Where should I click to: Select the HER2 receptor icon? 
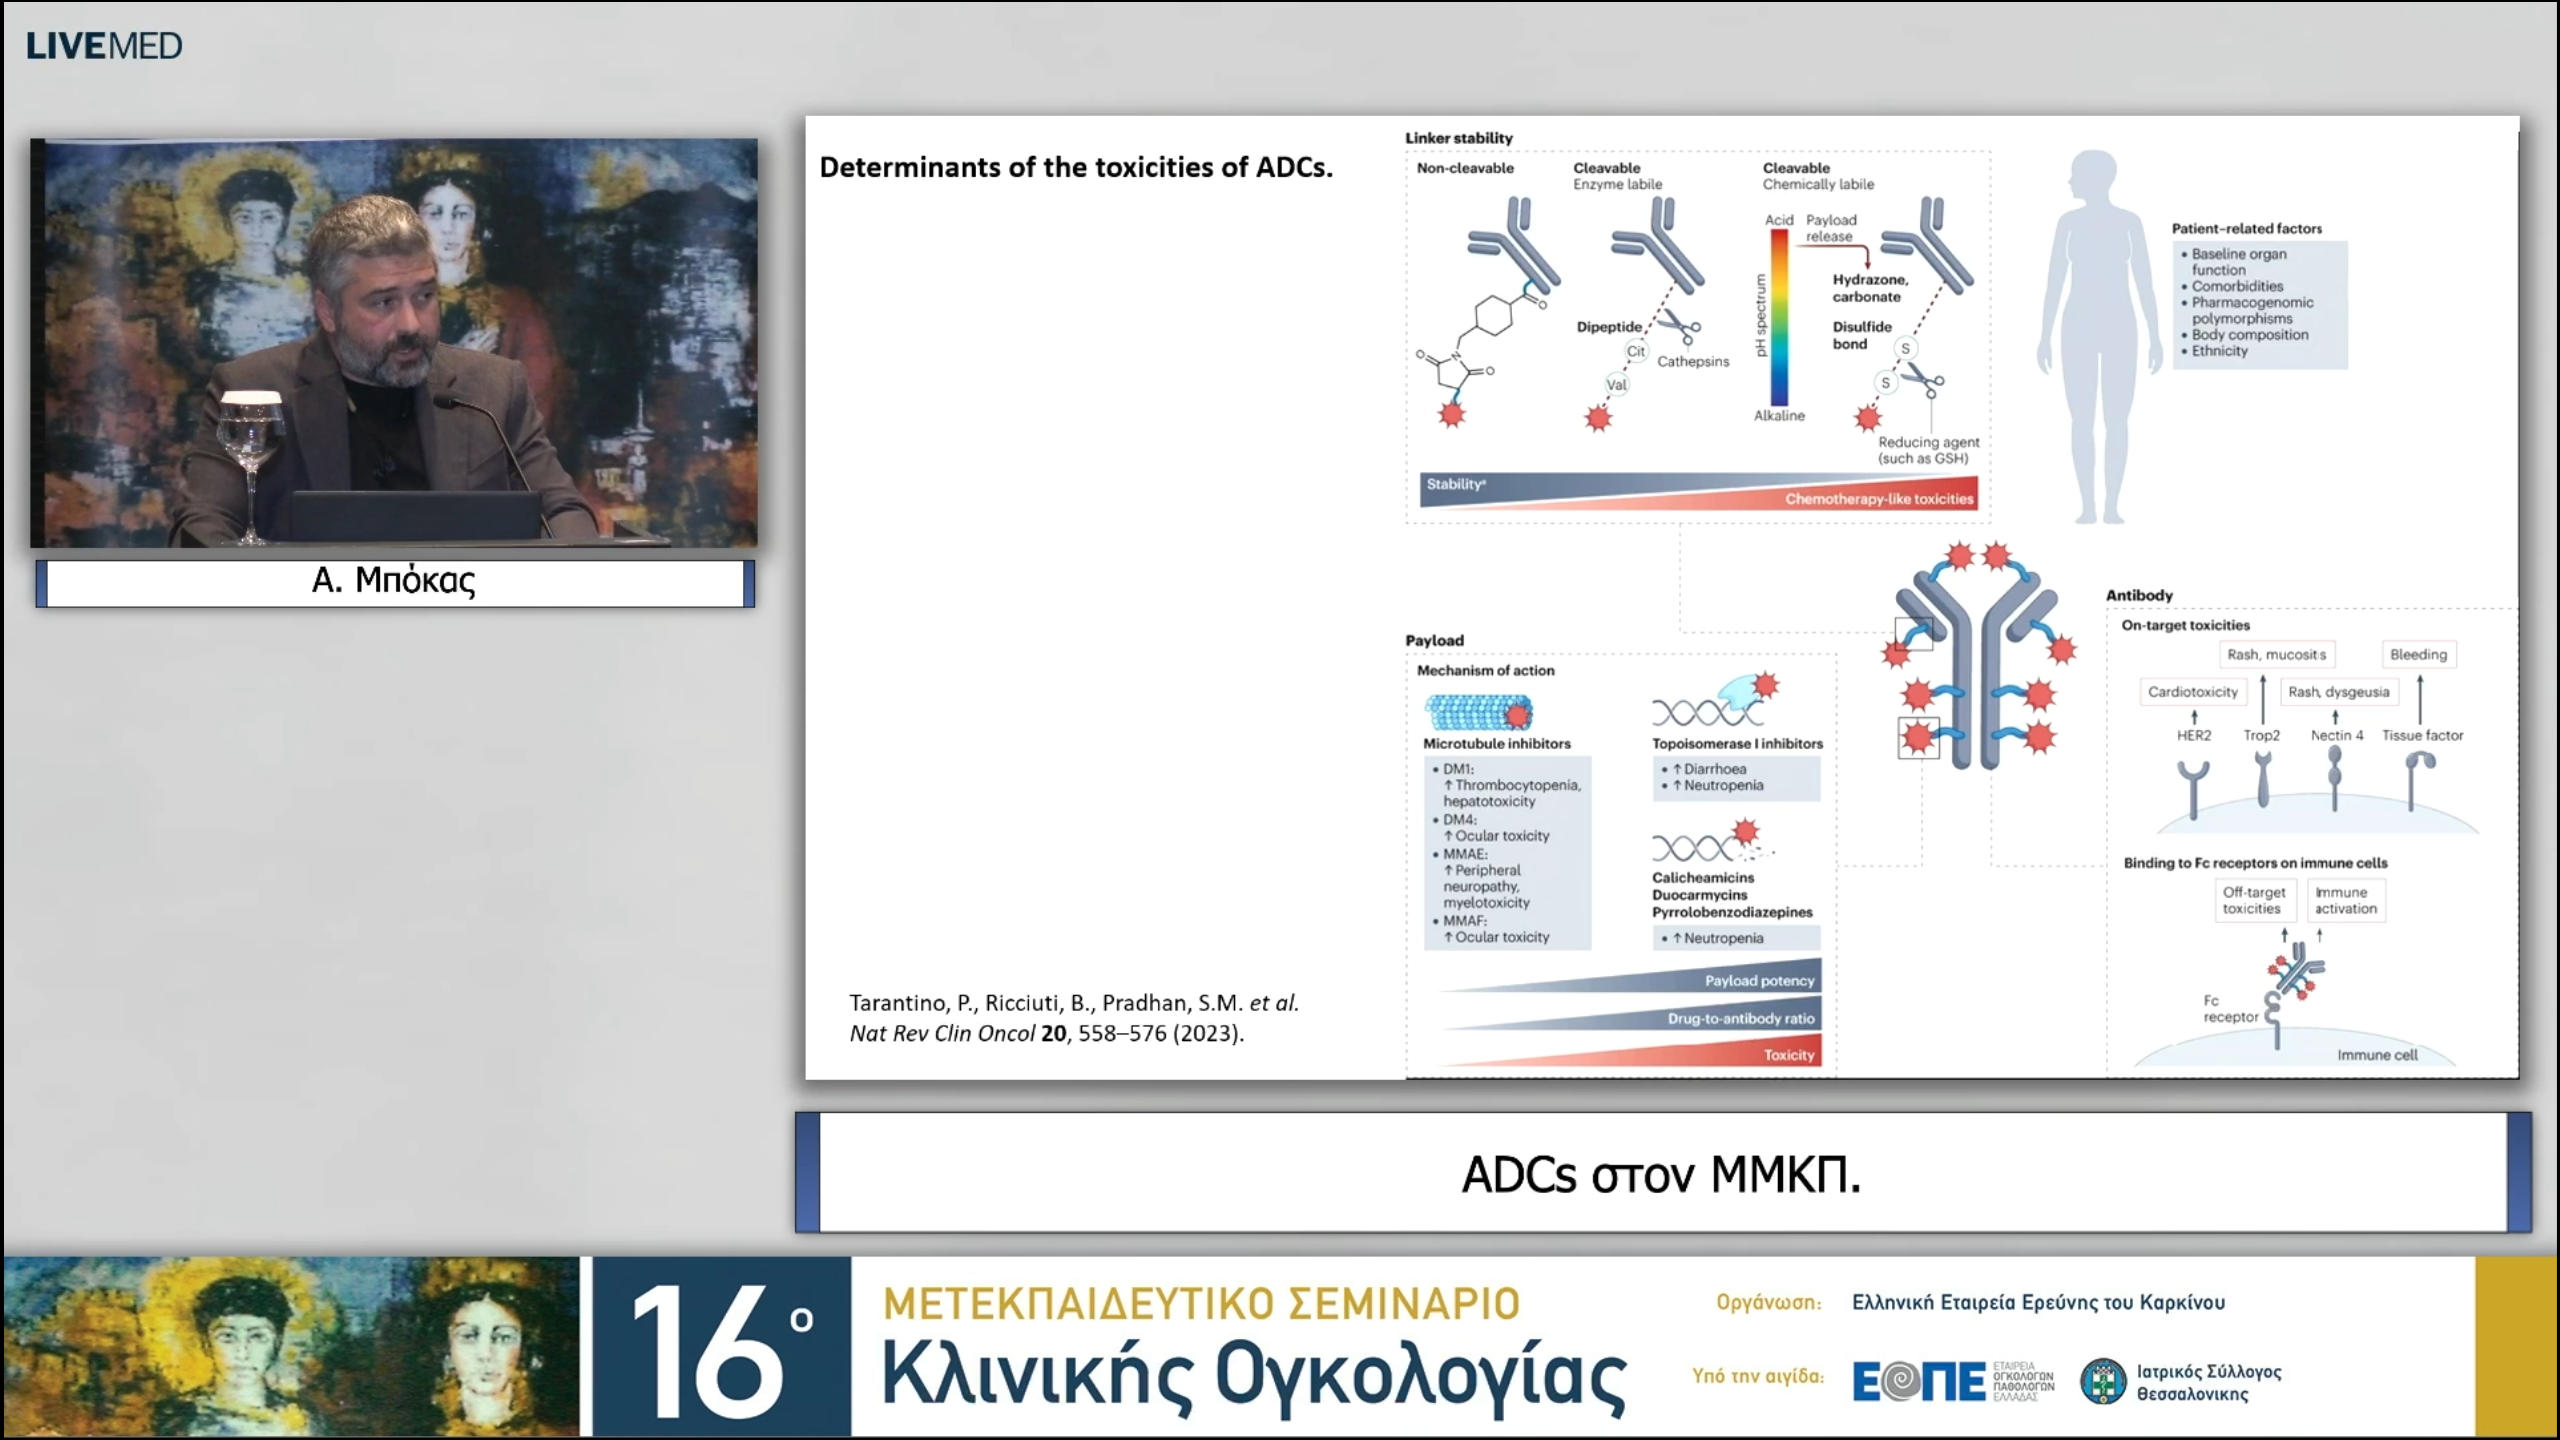tap(2192, 785)
